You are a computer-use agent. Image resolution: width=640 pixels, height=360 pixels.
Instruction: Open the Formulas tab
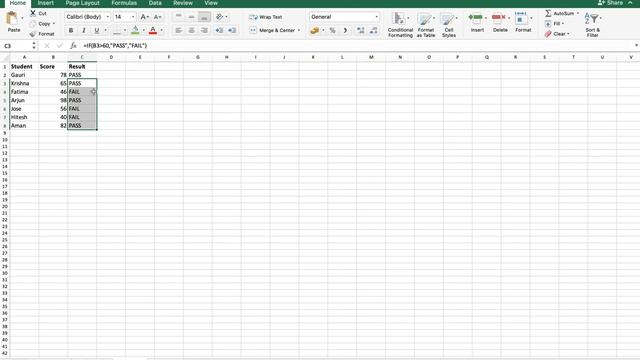coord(124,3)
